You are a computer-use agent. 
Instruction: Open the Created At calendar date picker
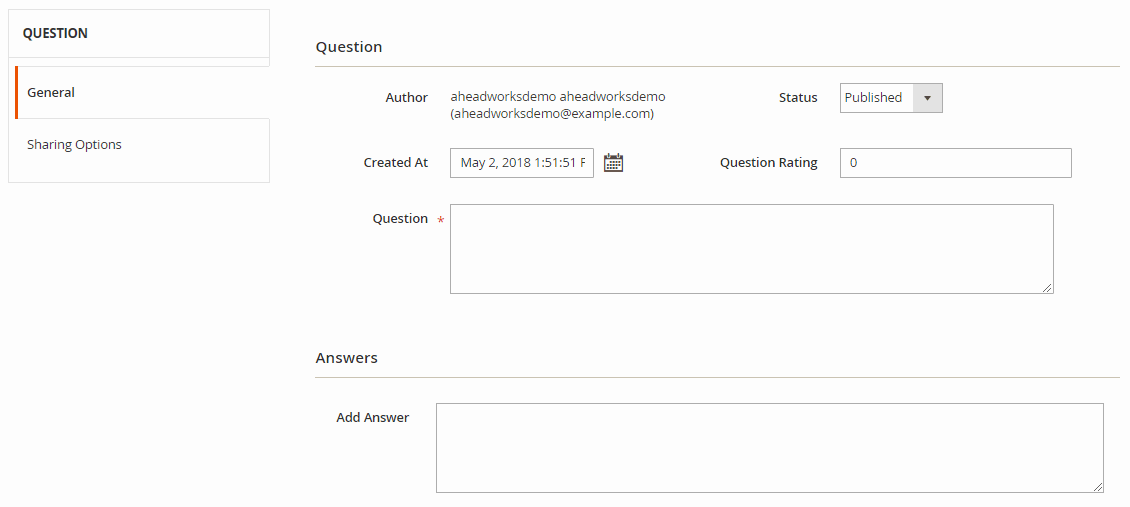tap(613, 163)
